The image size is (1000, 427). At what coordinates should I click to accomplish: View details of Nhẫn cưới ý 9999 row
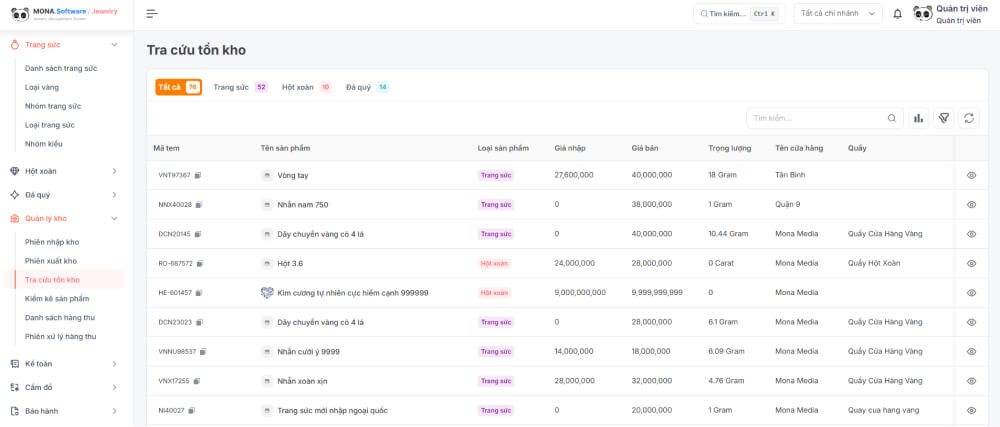[x=971, y=351]
